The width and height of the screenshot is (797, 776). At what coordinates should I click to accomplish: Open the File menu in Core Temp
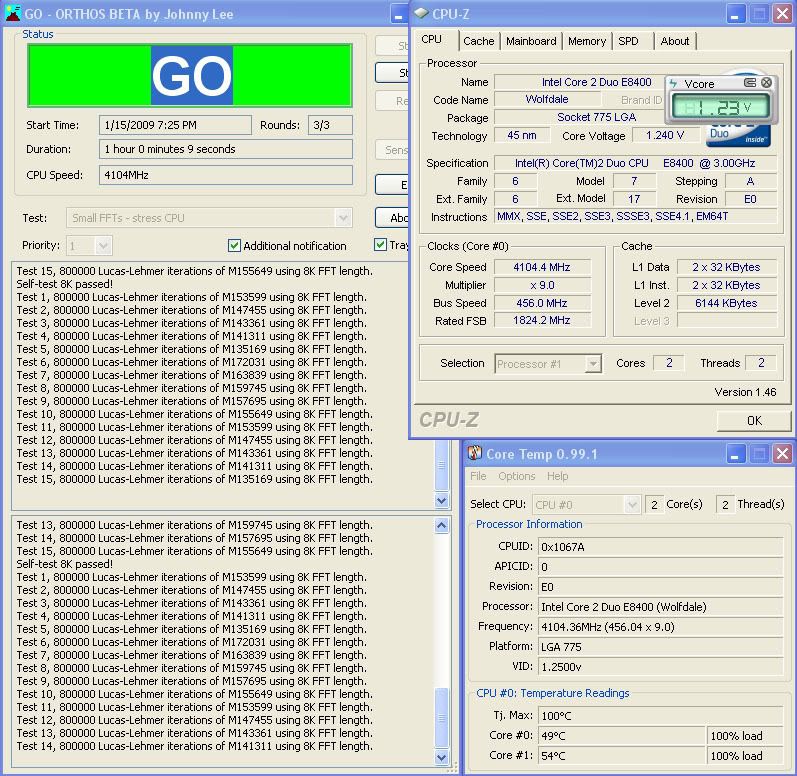478,476
